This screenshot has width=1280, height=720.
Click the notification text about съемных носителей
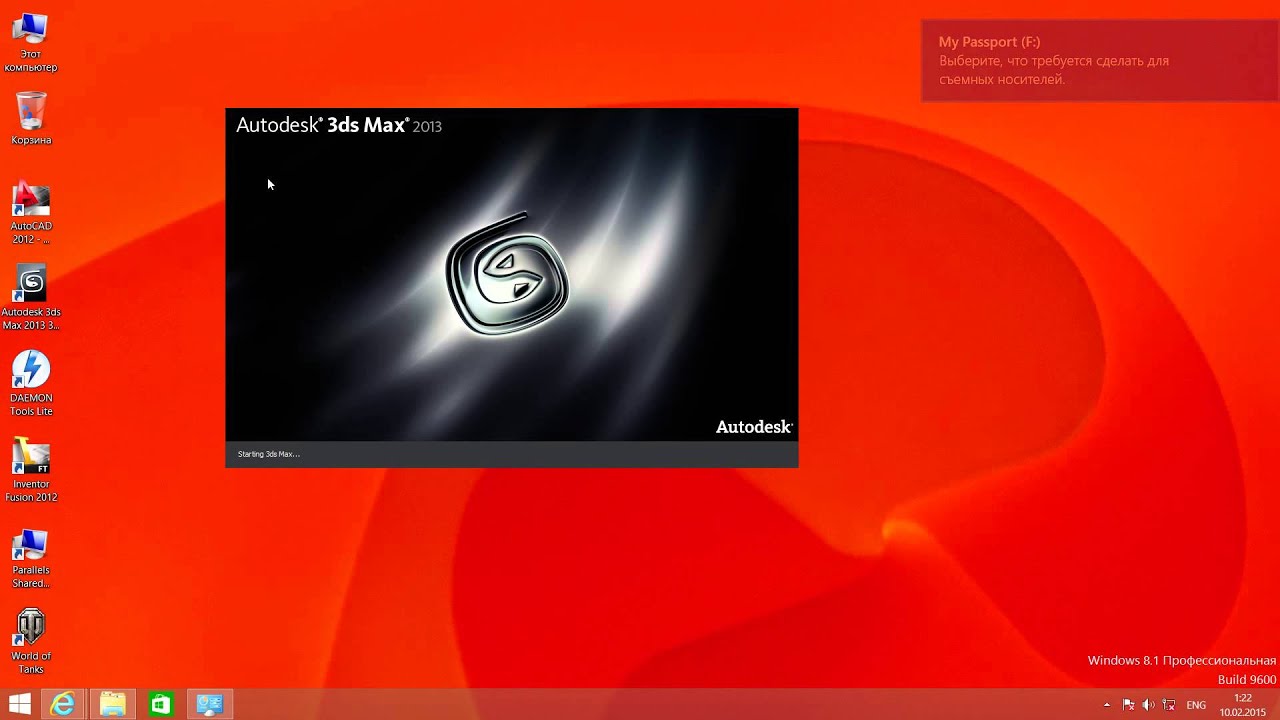[1054, 70]
